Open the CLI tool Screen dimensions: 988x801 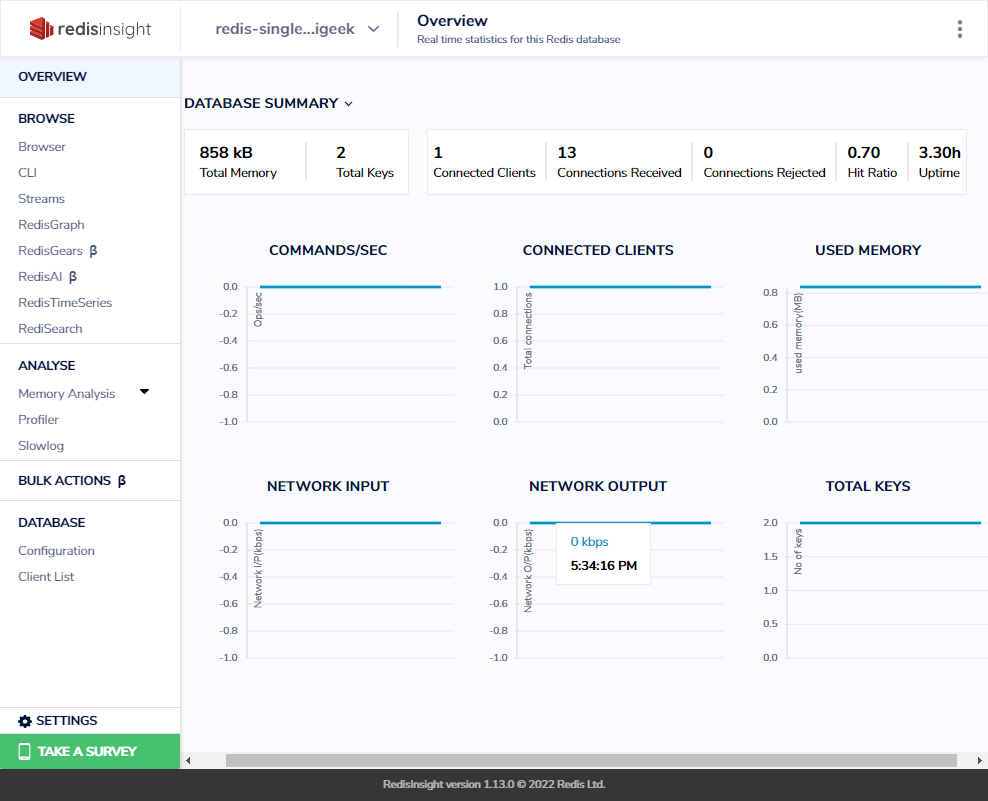click(28, 173)
